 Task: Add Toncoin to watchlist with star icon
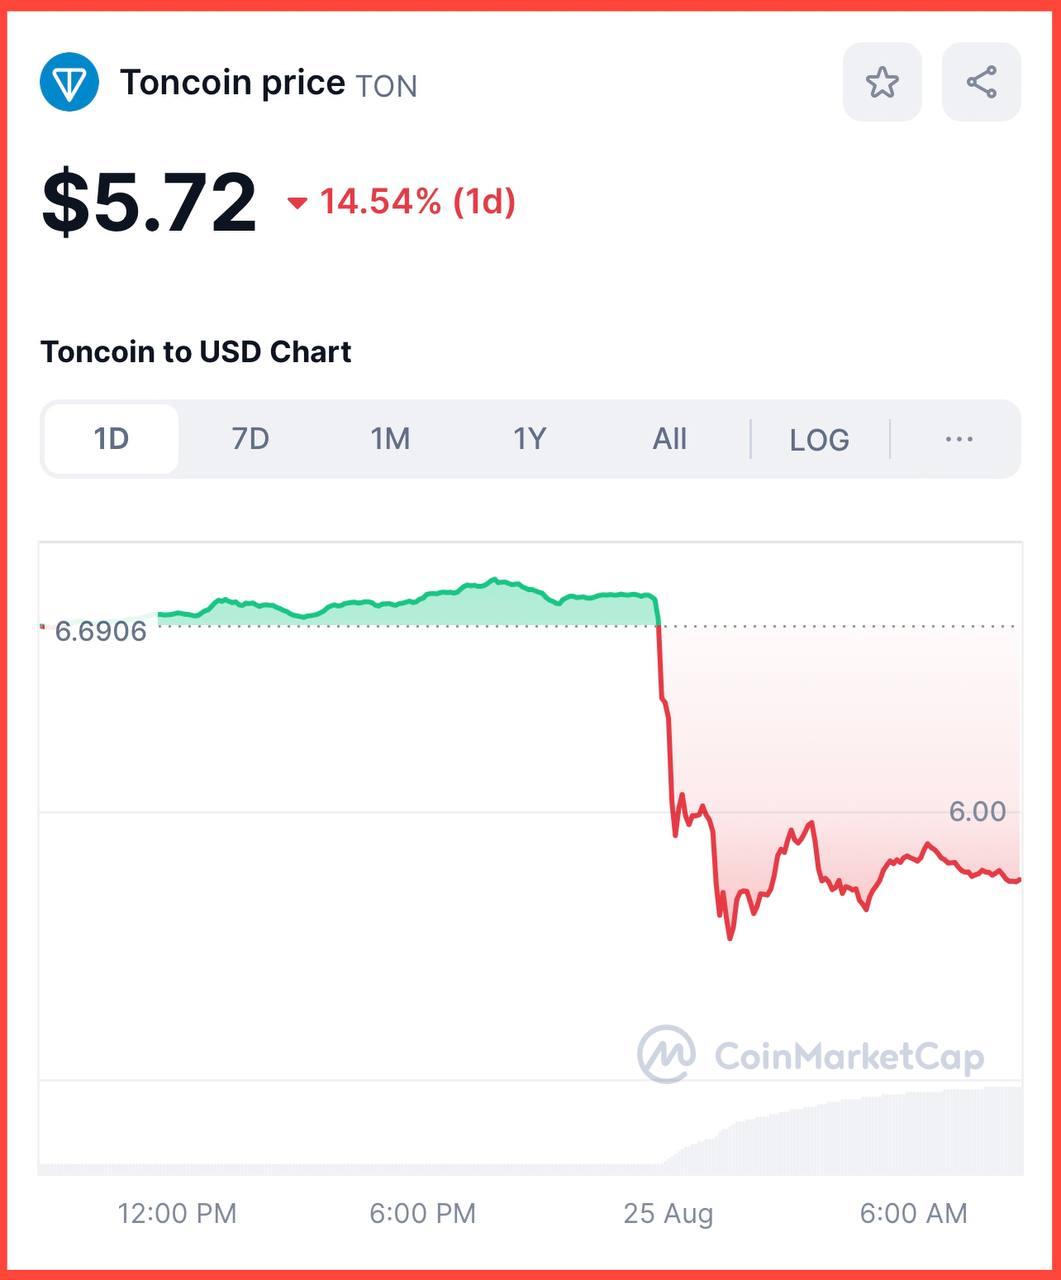tap(881, 82)
